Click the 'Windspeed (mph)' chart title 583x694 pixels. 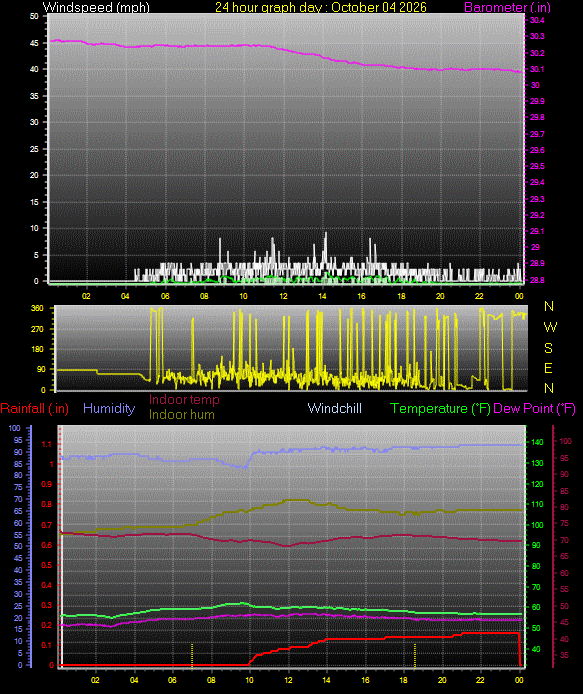tap(96, 8)
